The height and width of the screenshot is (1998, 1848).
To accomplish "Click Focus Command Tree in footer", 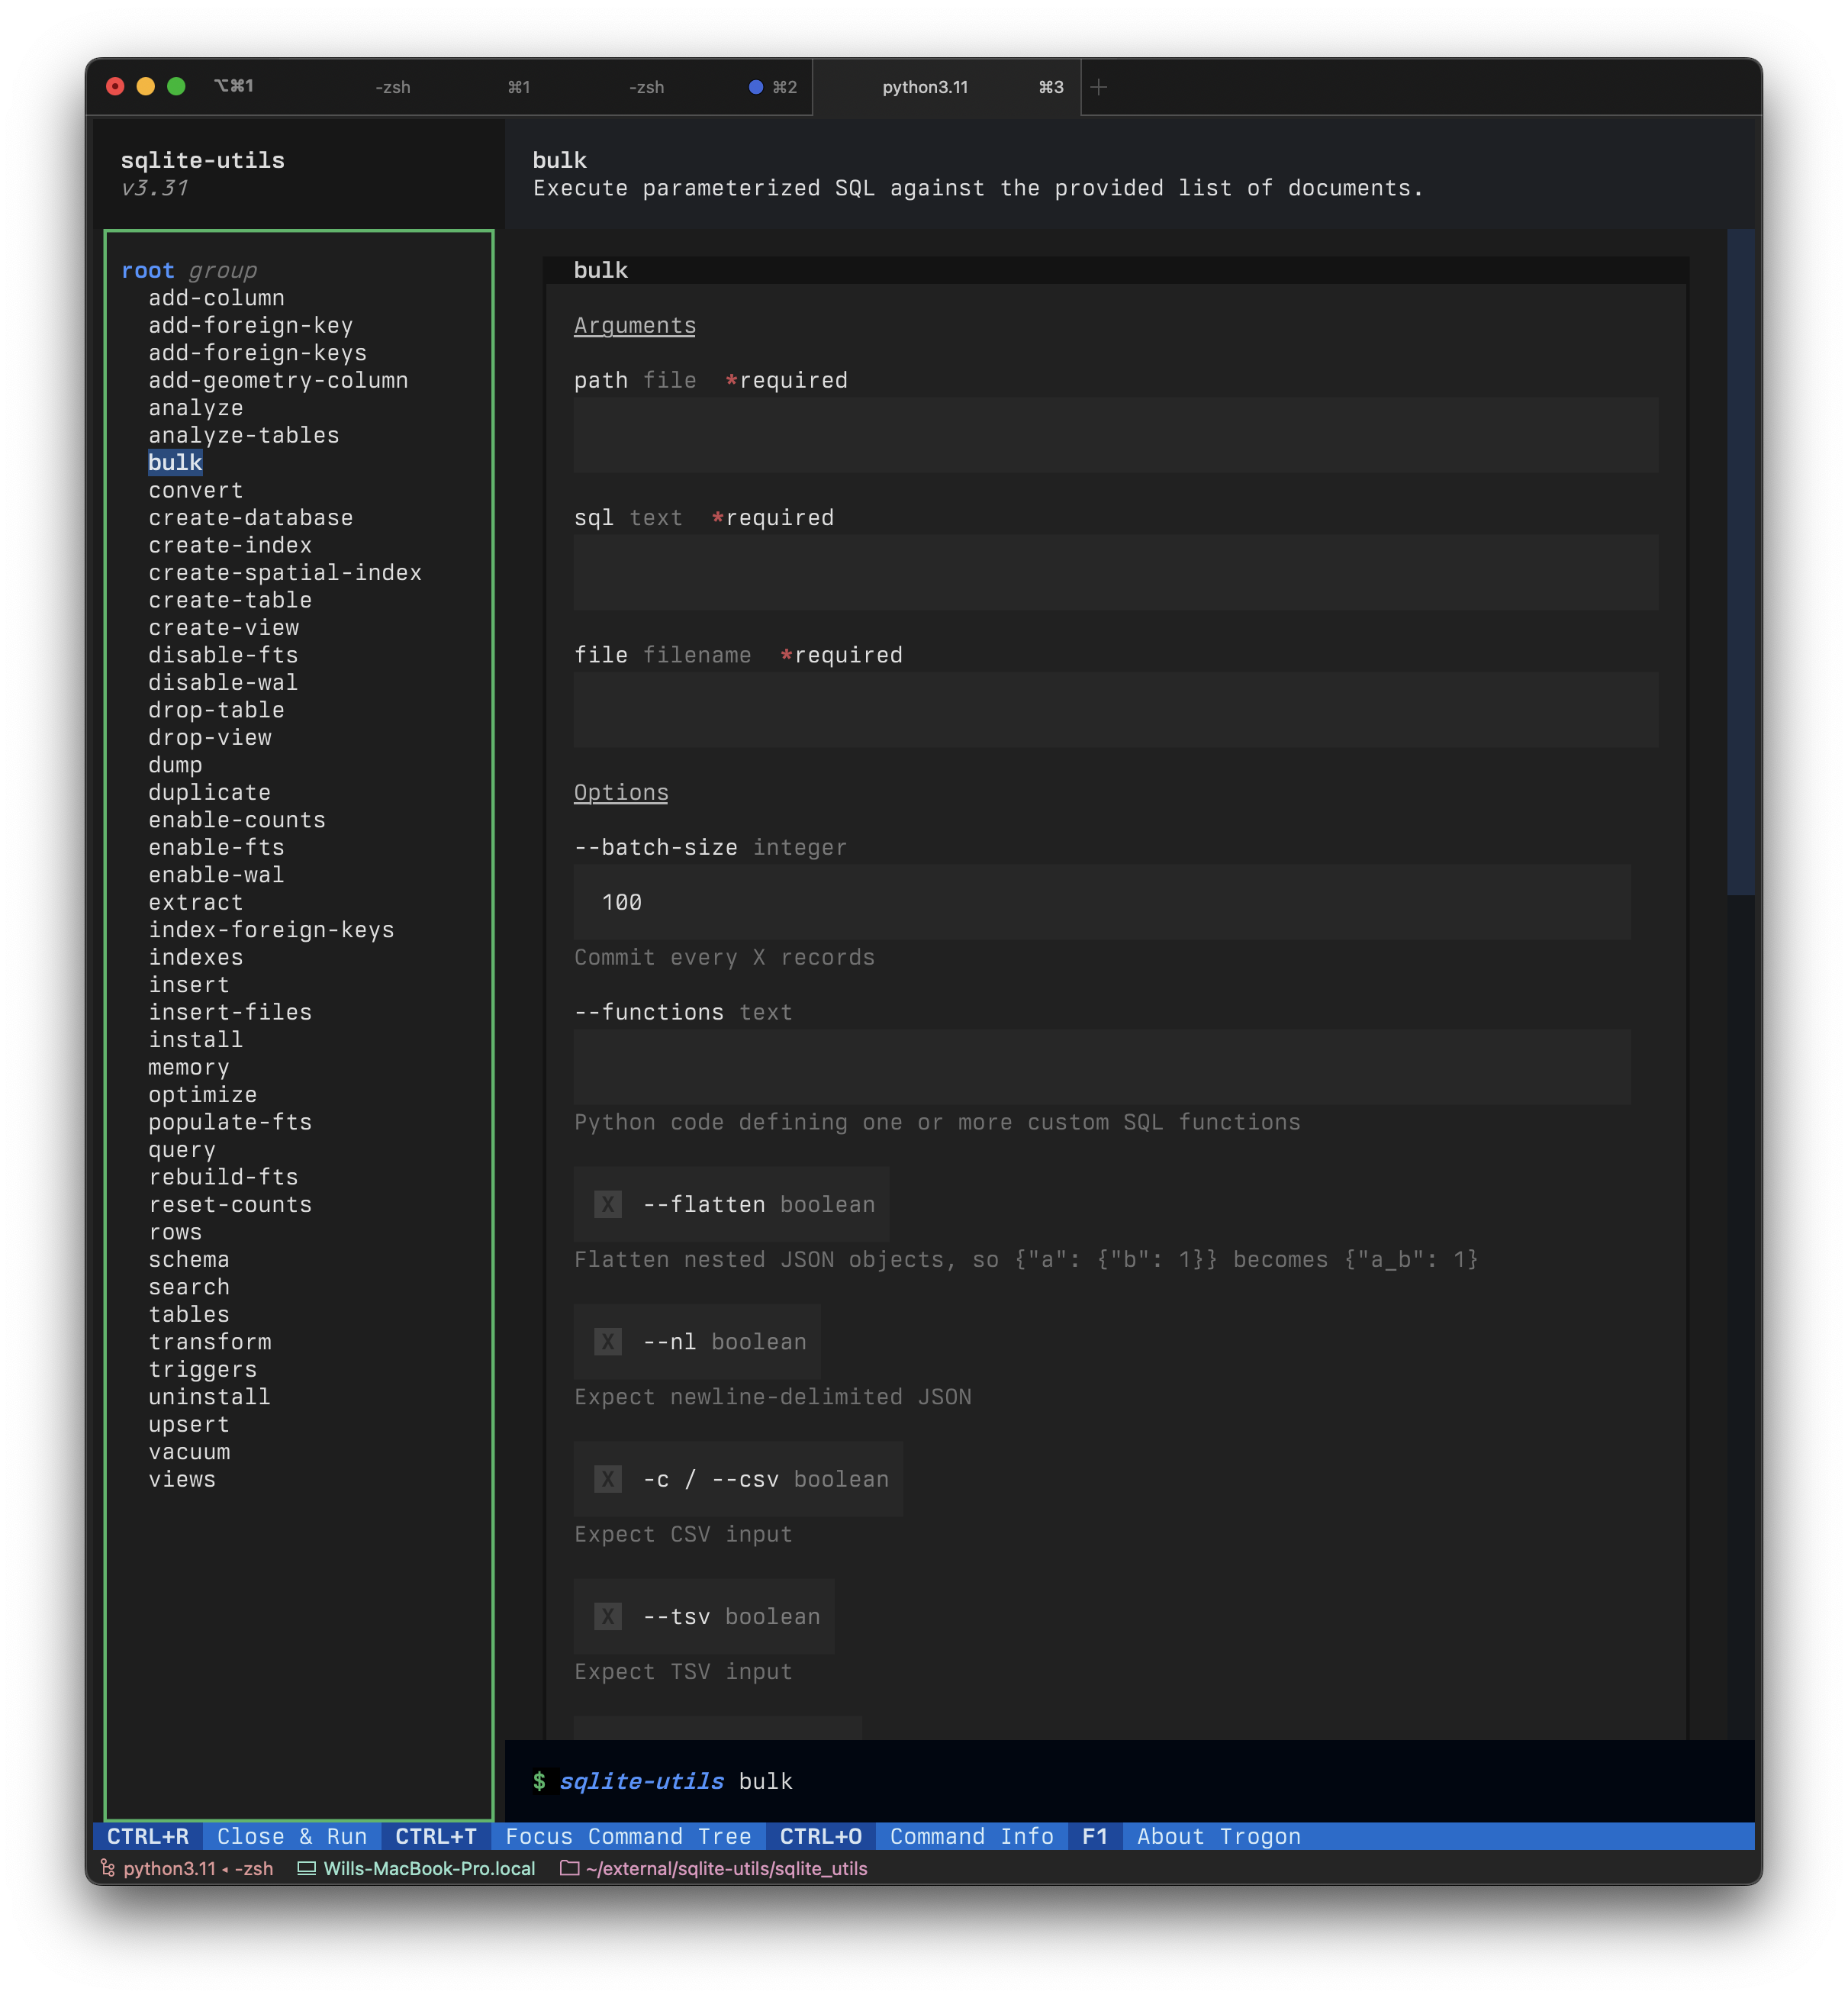I will point(628,1836).
